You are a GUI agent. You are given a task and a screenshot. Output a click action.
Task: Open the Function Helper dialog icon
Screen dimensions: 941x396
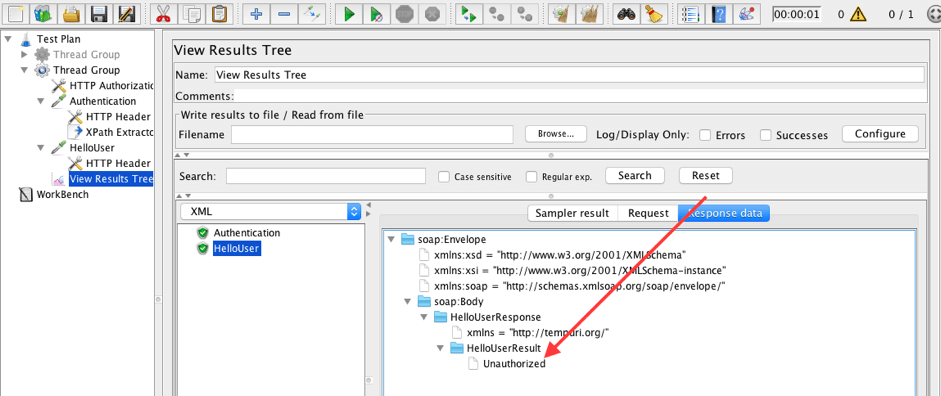(691, 13)
